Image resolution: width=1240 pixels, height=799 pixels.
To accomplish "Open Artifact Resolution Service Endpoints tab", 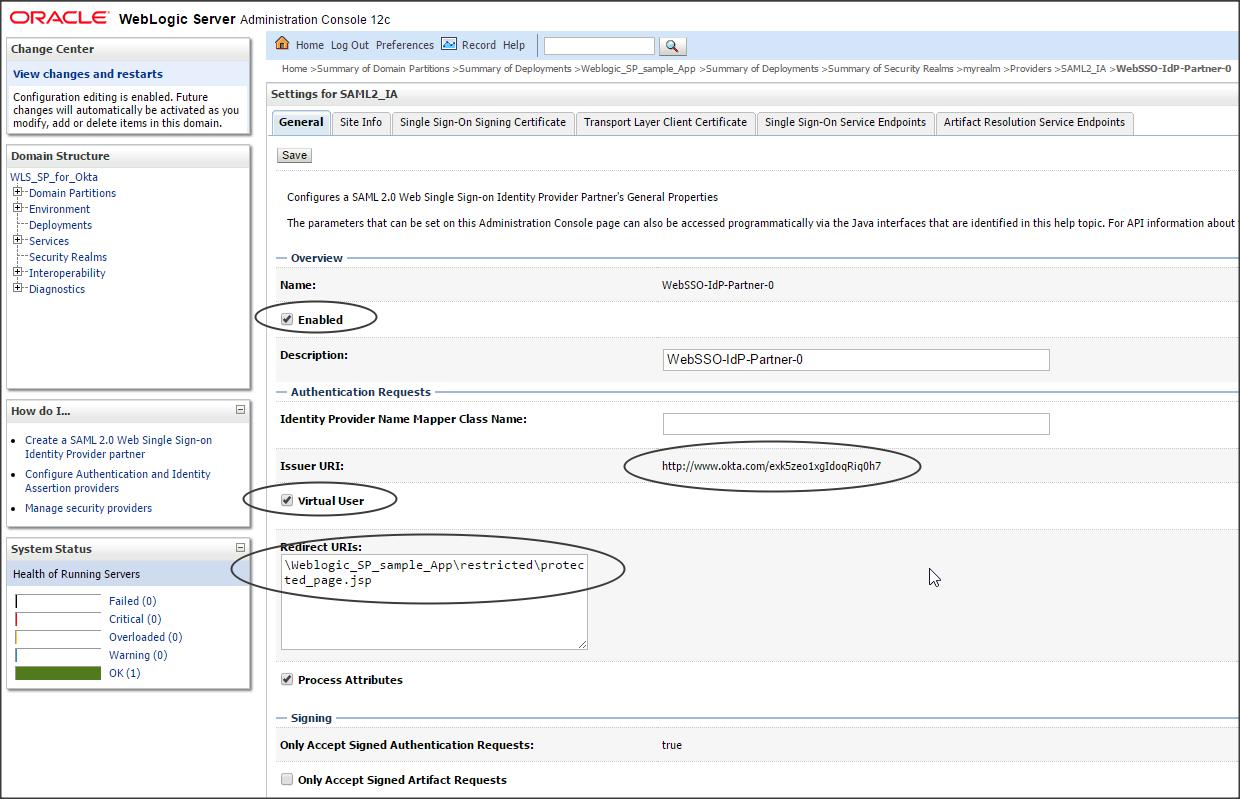I will coord(1034,122).
